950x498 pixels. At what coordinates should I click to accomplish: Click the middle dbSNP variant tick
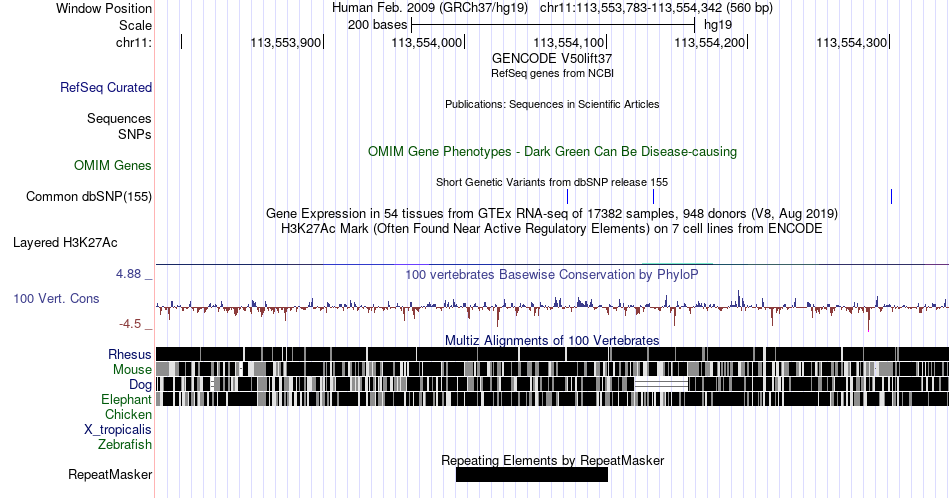[x=653, y=196]
